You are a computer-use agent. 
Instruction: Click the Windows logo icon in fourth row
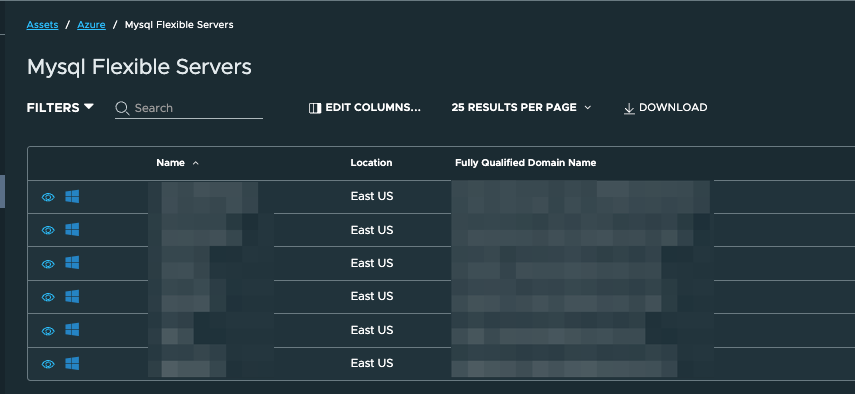tap(72, 296)
